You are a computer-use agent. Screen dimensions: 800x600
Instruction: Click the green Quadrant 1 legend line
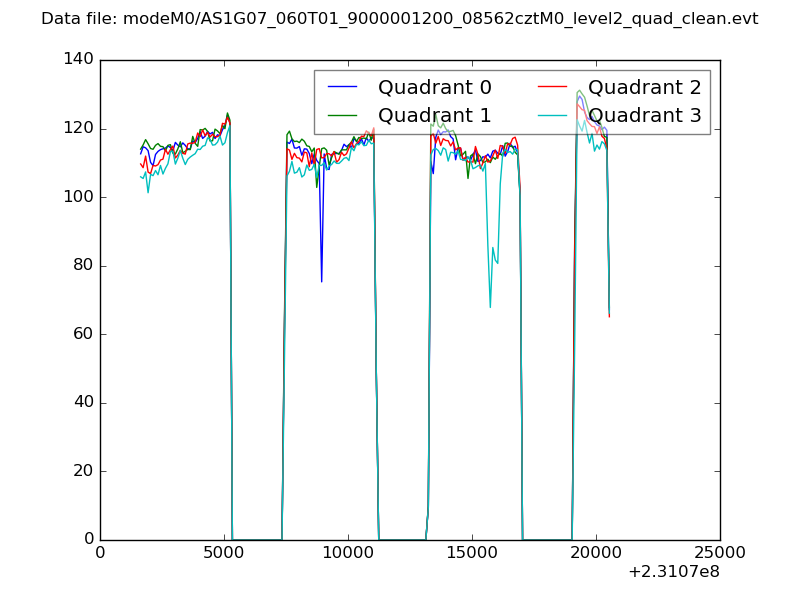click(342, 116)
